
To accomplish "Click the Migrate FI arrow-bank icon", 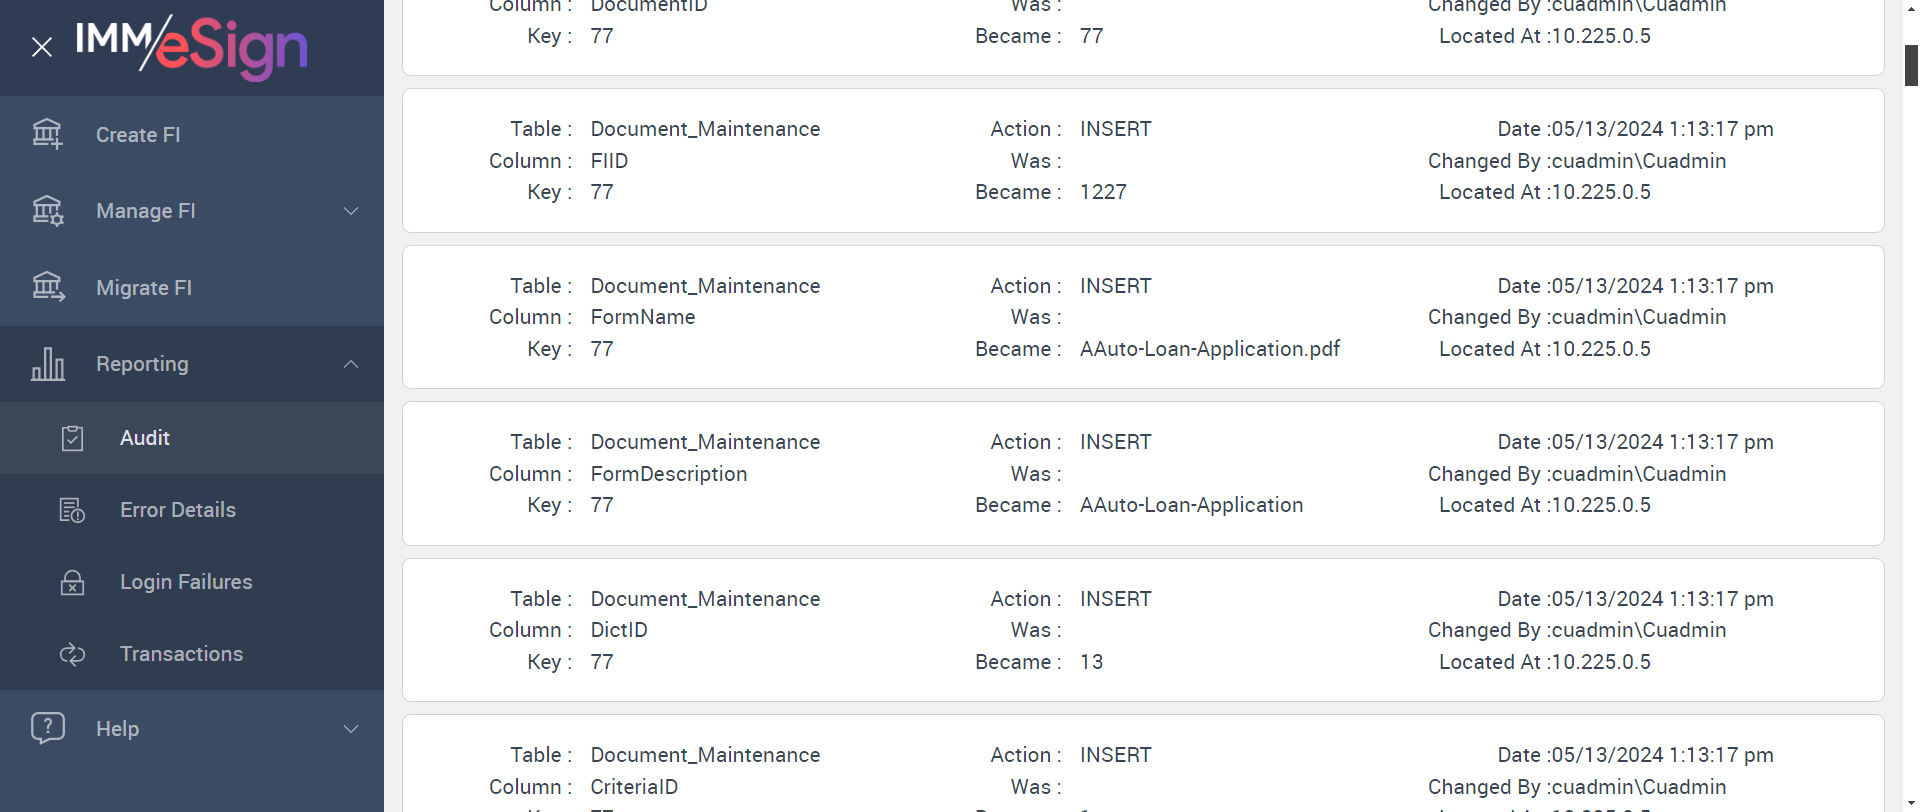I will pos(47,287).
